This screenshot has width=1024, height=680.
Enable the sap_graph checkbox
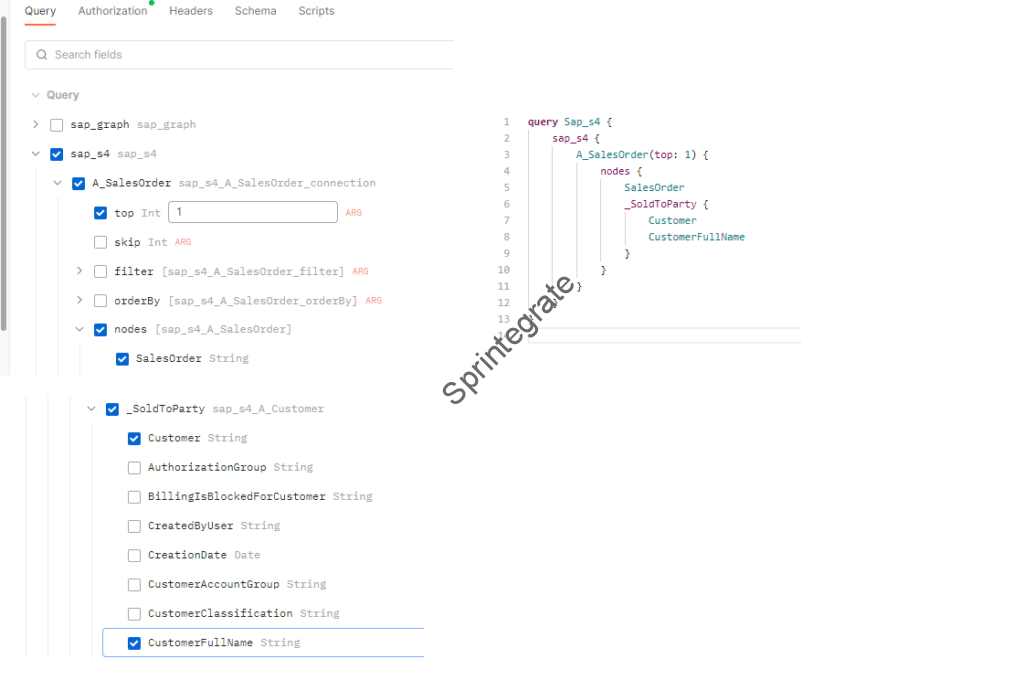tap(57, 125)
